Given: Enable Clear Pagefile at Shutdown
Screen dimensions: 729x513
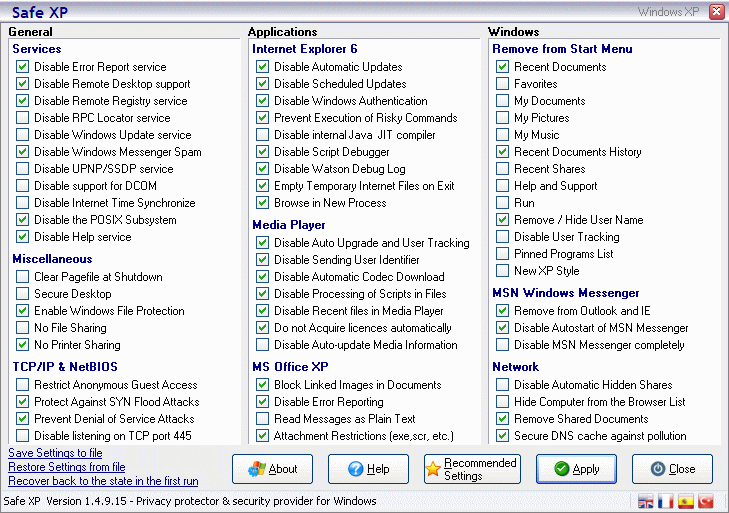Looking at the screenshot, I should point(22,277).
